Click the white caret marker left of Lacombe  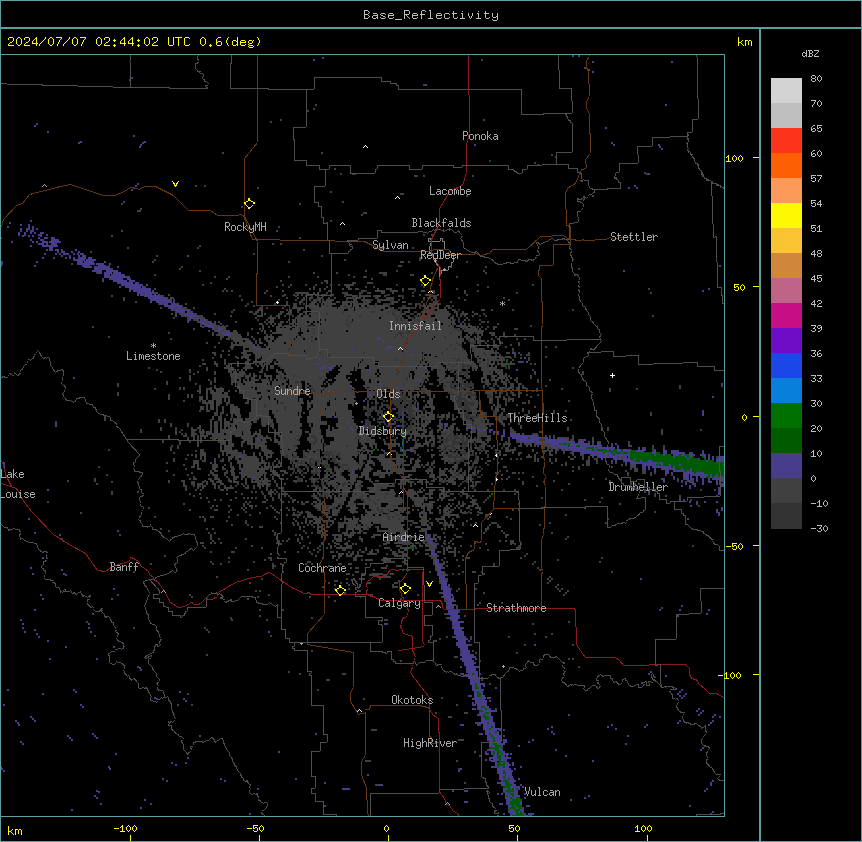click(x=397, y=198)
